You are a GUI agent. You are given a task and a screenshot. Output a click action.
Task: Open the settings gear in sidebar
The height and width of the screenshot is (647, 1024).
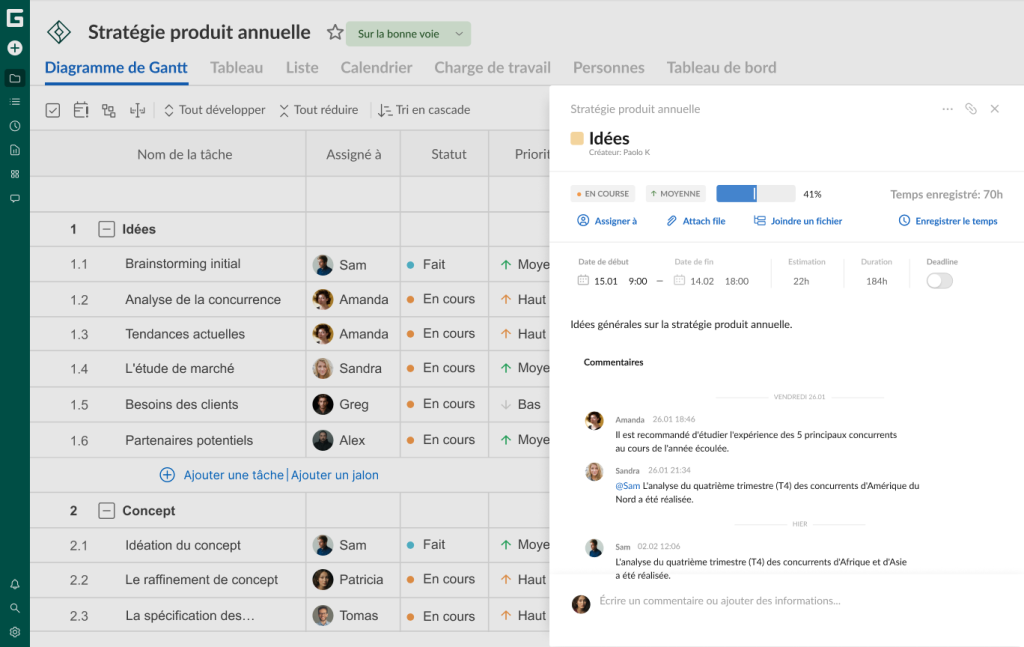click(x=14, y=632)
